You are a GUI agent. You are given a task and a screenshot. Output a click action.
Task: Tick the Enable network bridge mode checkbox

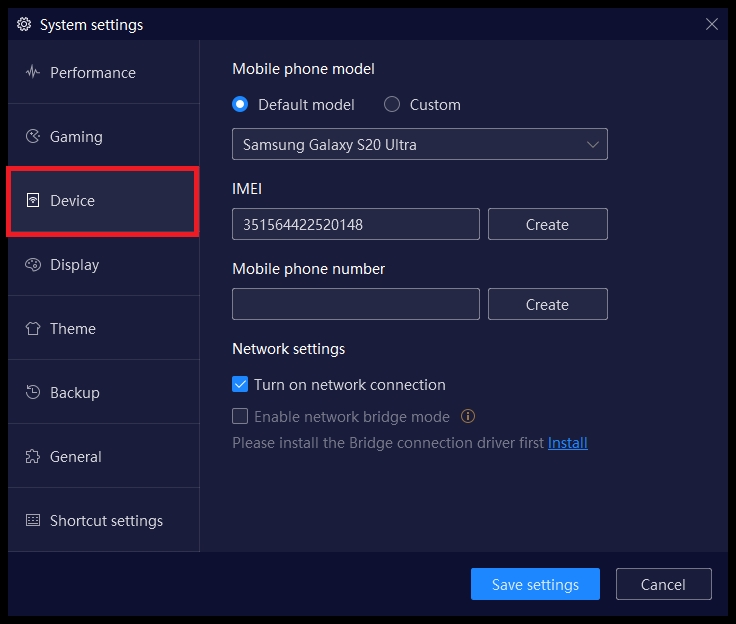point(240,417)
